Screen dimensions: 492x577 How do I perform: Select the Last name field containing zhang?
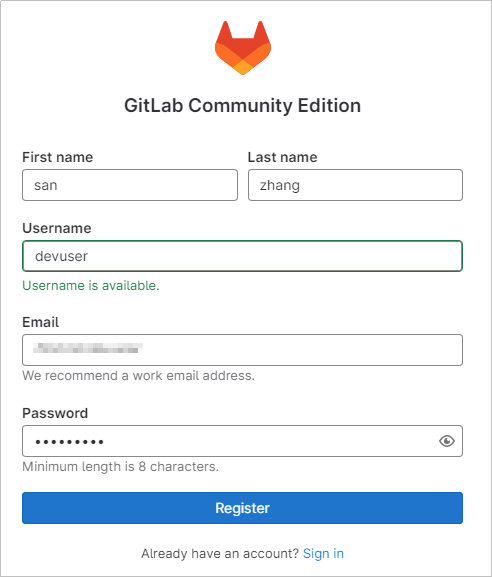click(355, 185)
